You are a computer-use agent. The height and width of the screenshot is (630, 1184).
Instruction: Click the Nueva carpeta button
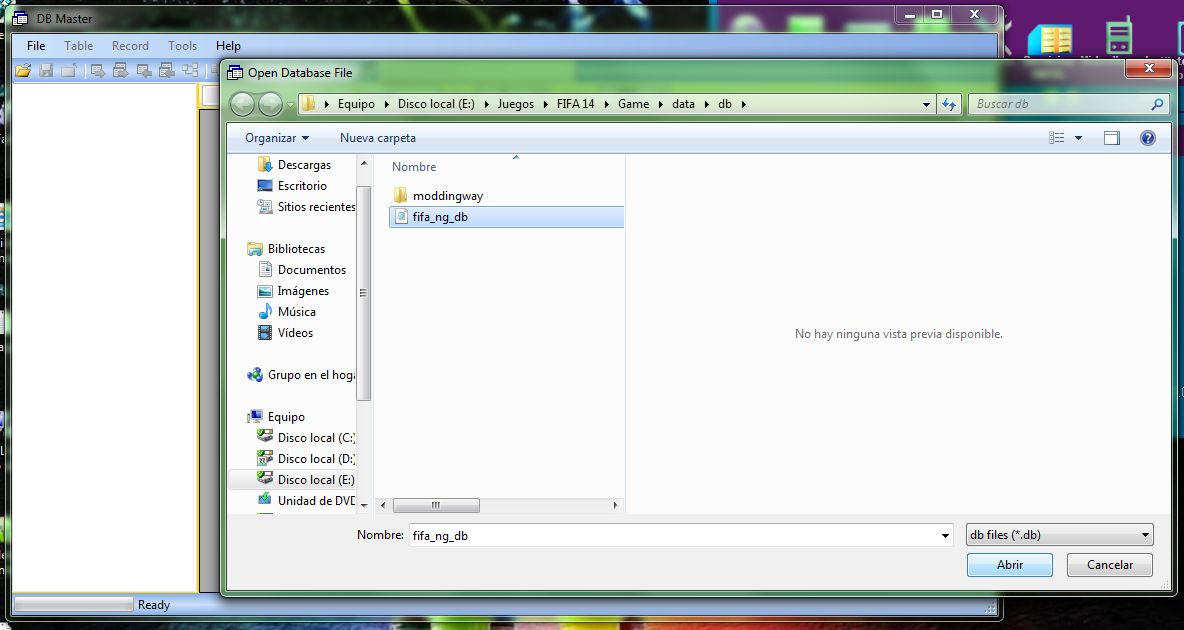[377, 138]
